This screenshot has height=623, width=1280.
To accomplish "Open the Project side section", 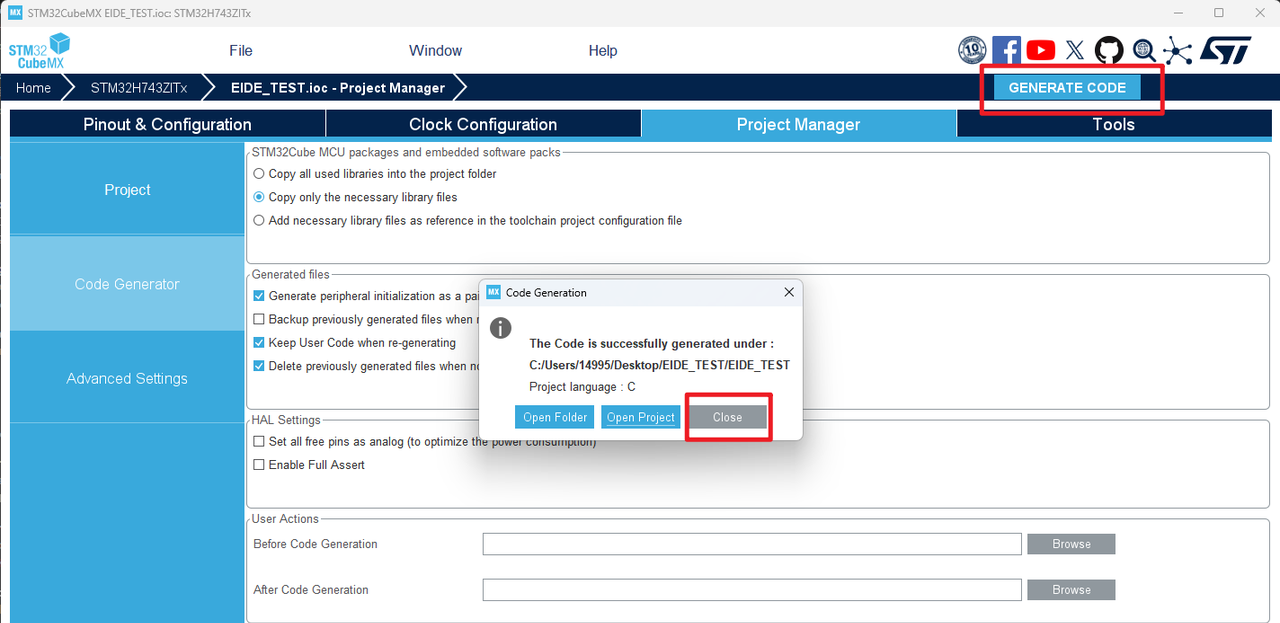I will [x=127, y=189].
